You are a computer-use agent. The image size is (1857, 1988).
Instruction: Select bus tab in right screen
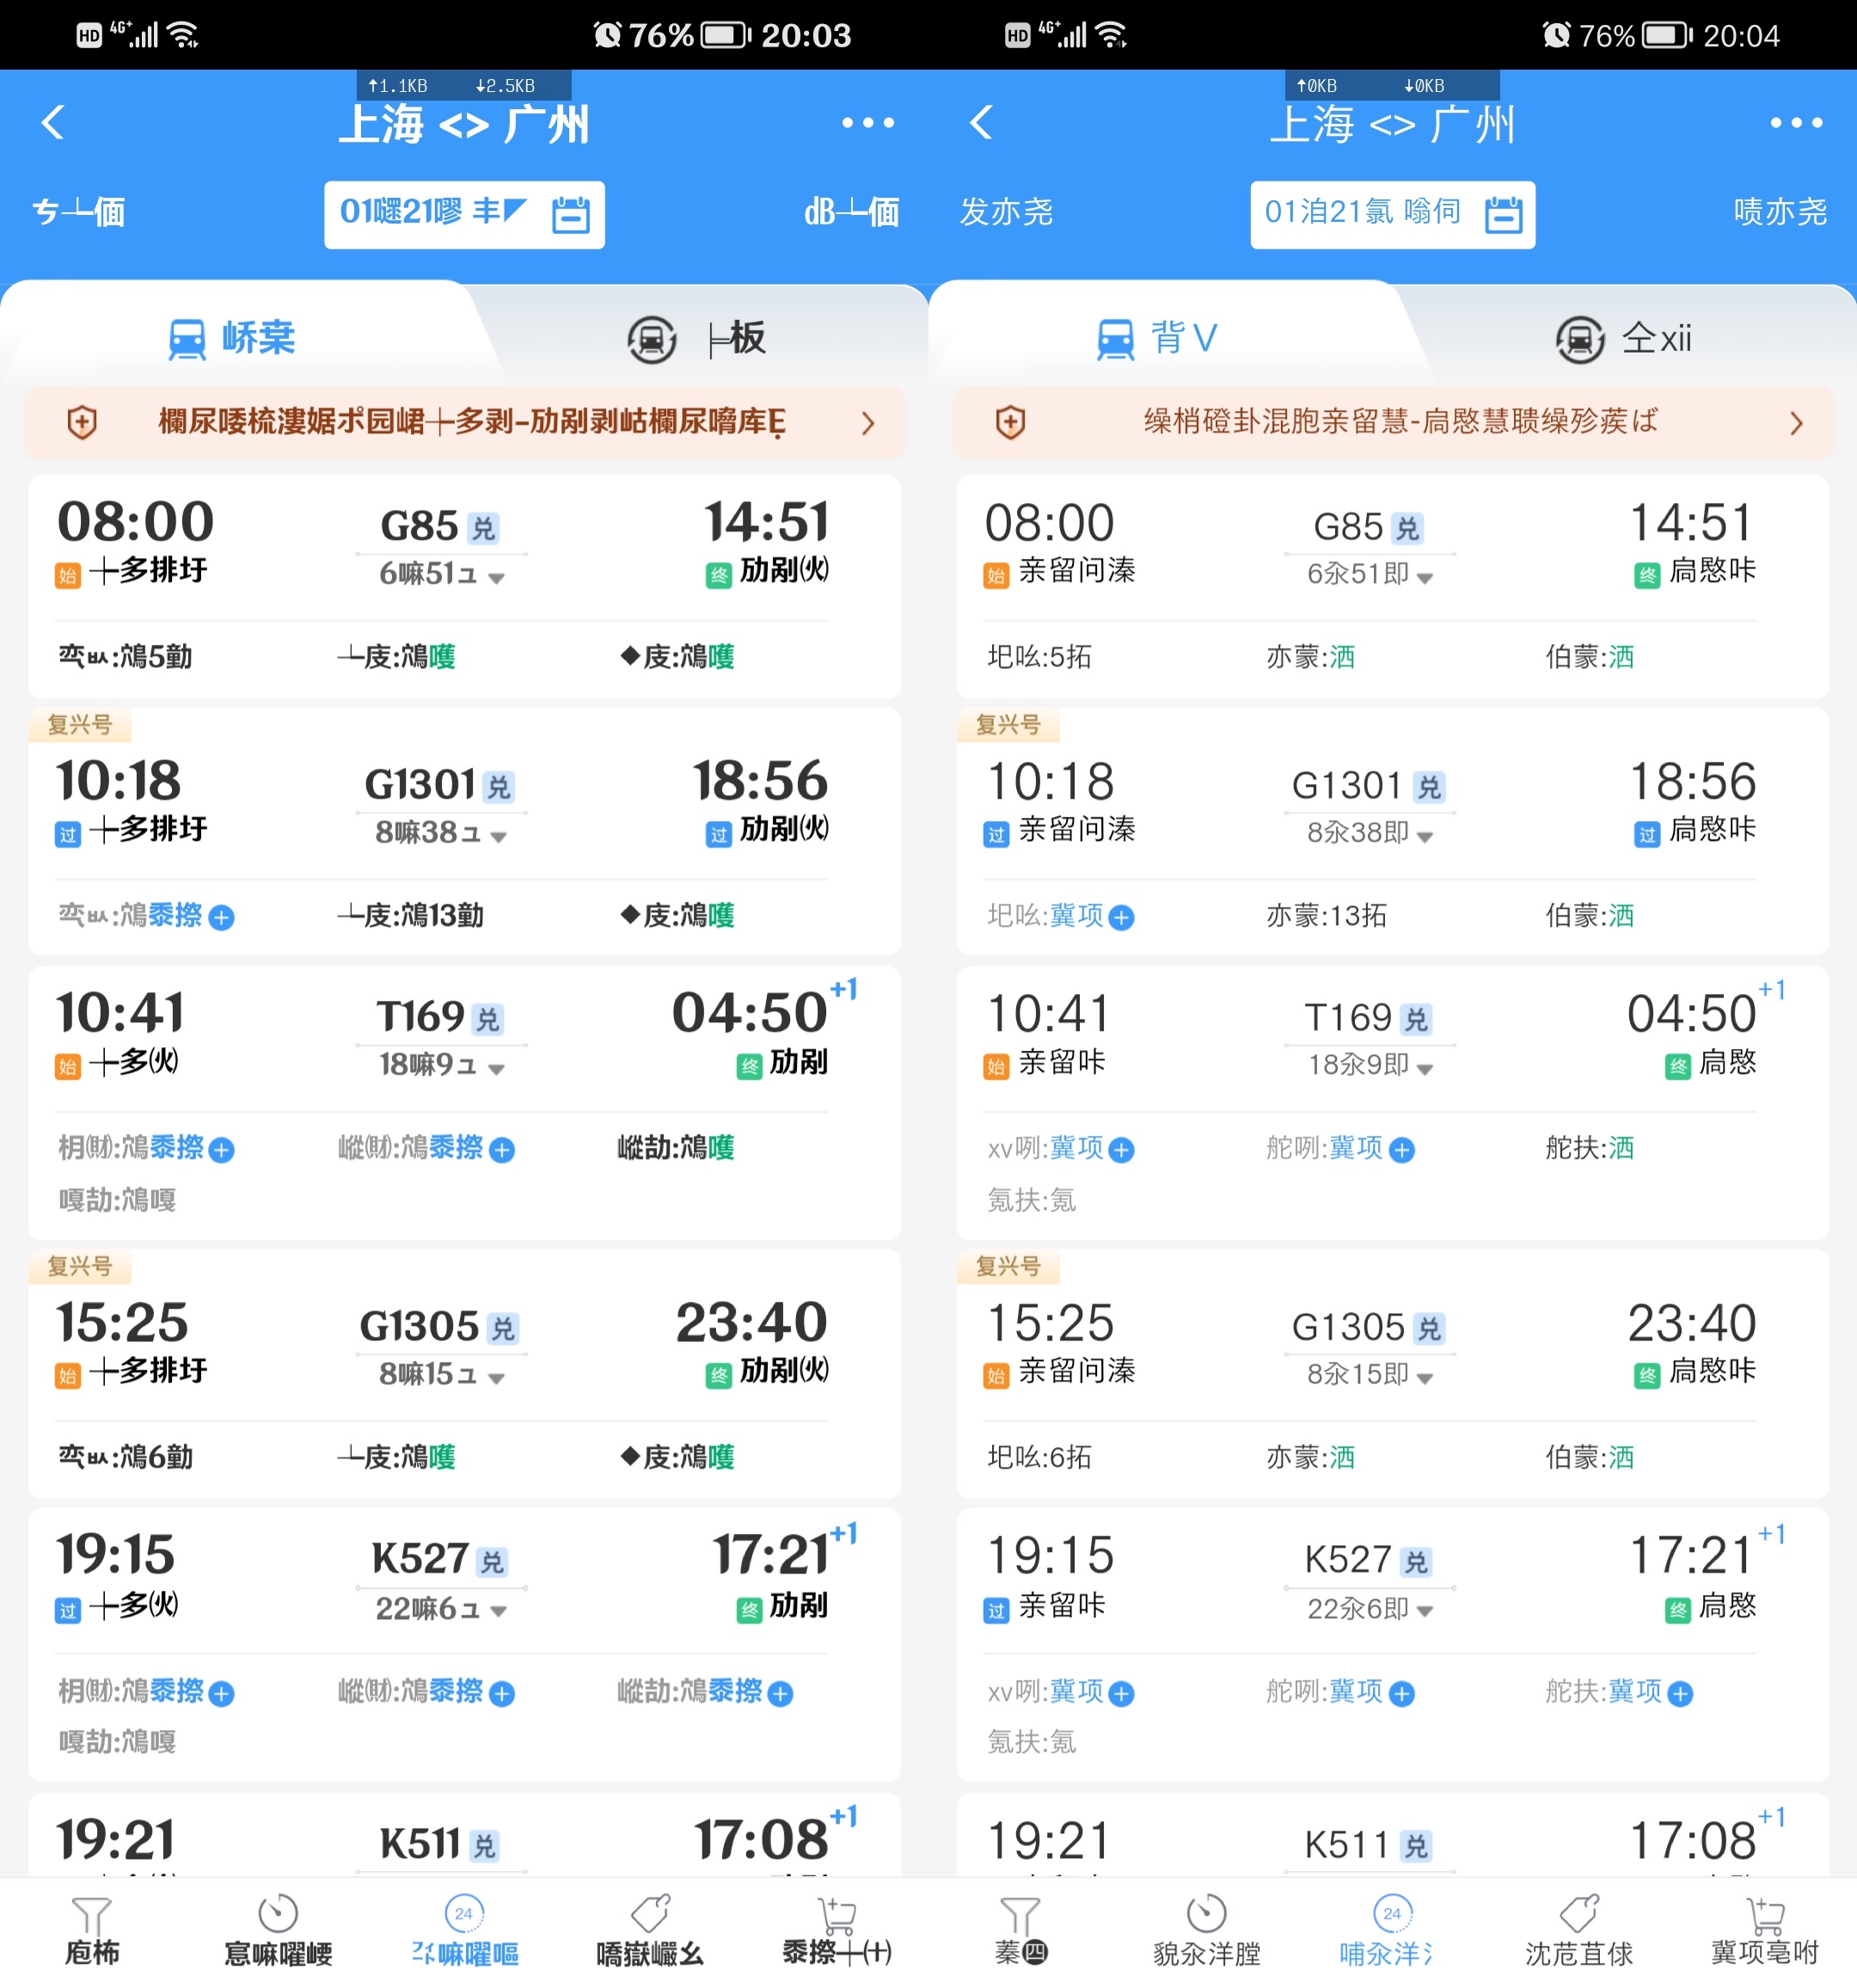(x=1624, y=338)
